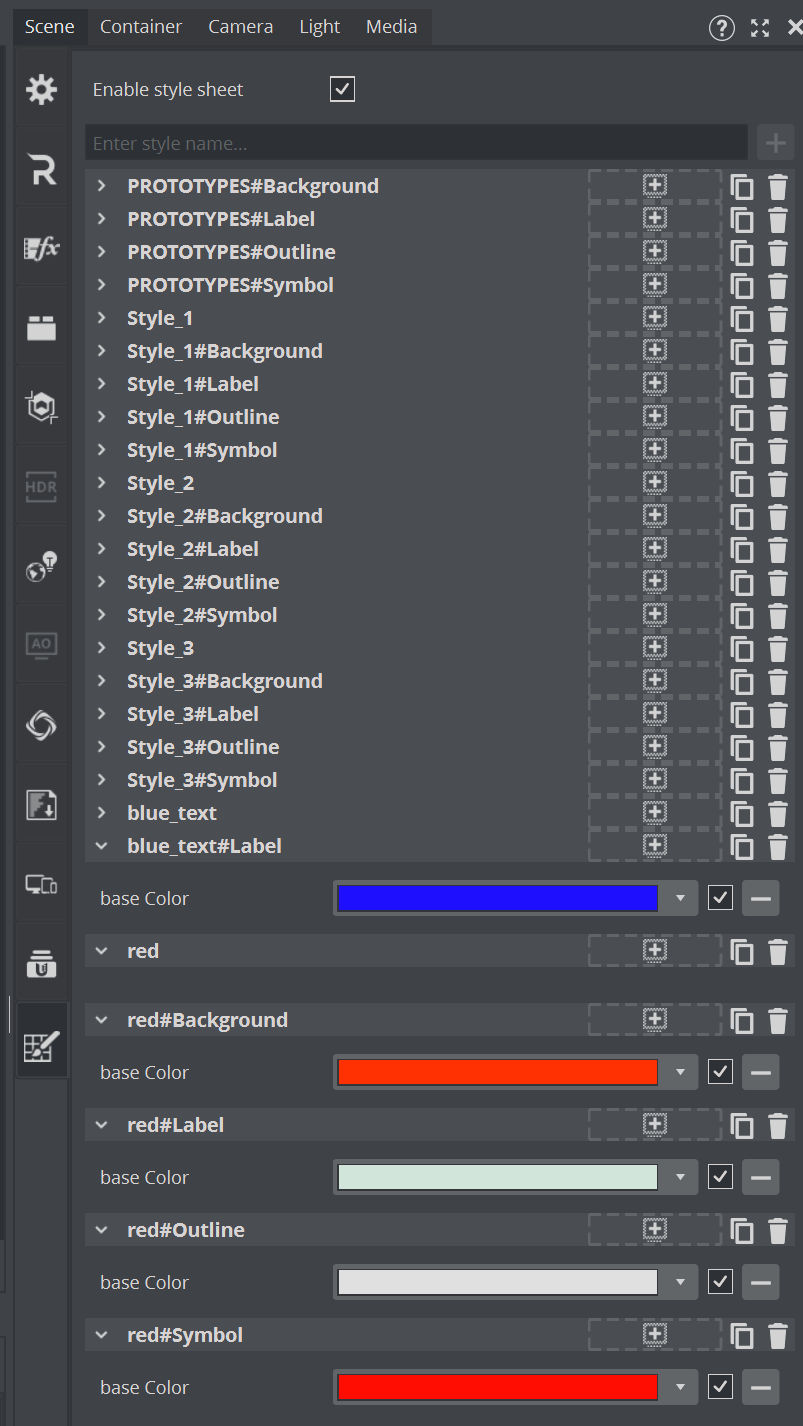Toggle red#Background base Color checkbox
The image size is (803, 1426).
720,1072
